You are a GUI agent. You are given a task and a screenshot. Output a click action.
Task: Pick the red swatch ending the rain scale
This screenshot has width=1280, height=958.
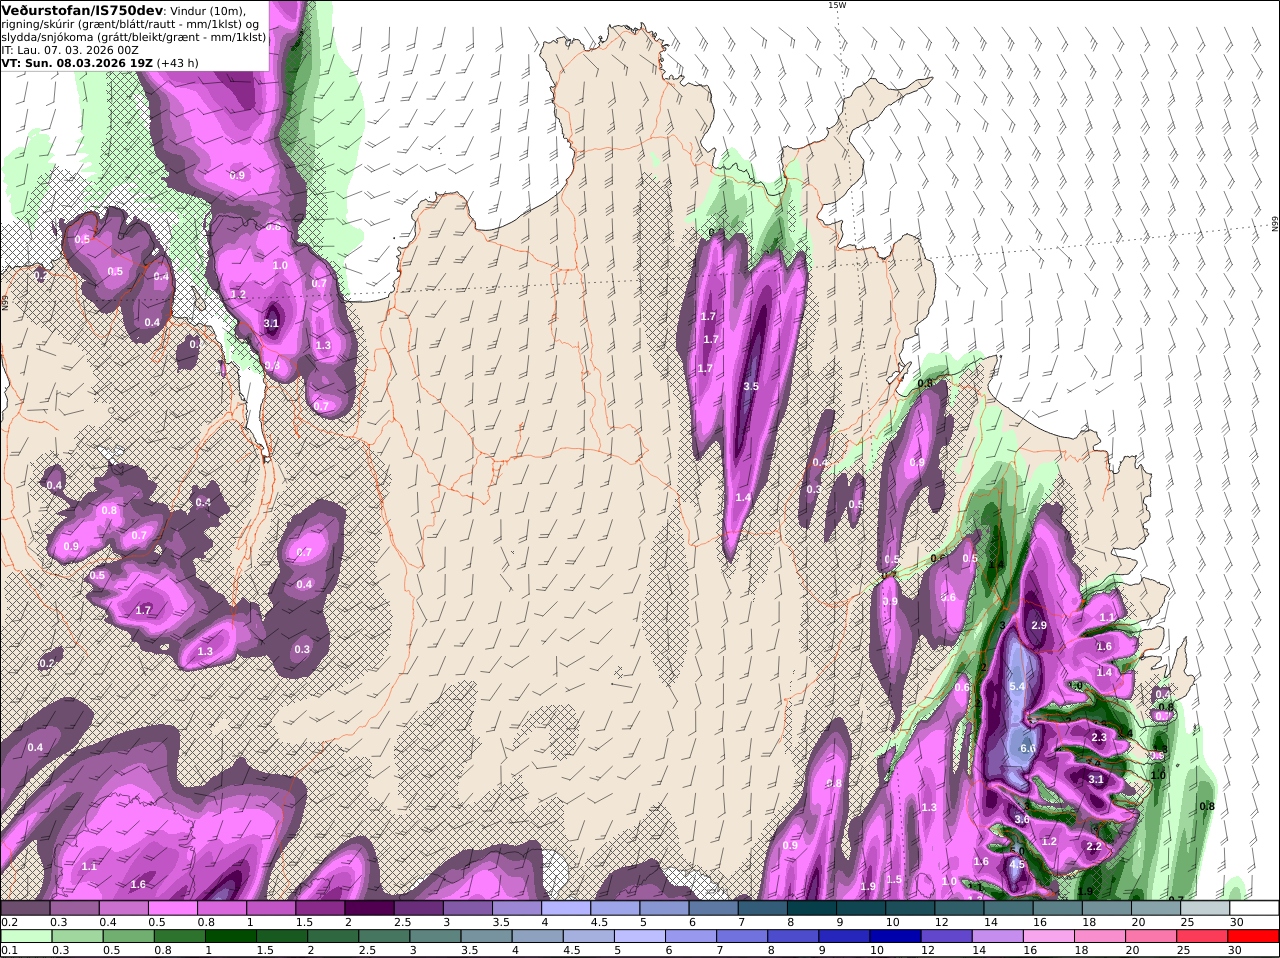coord(1254,936)
